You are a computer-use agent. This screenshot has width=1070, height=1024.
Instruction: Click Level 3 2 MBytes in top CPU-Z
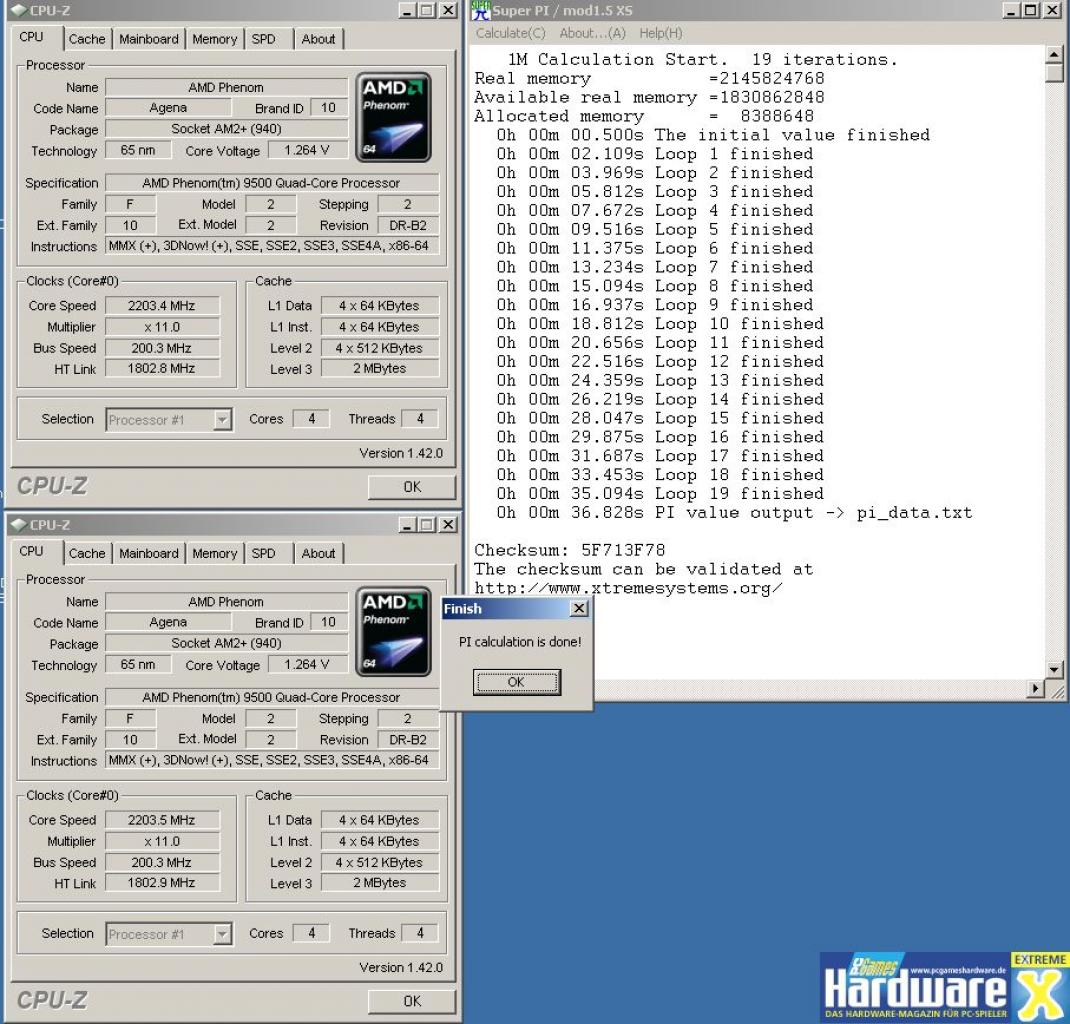[x=379, y=368]
